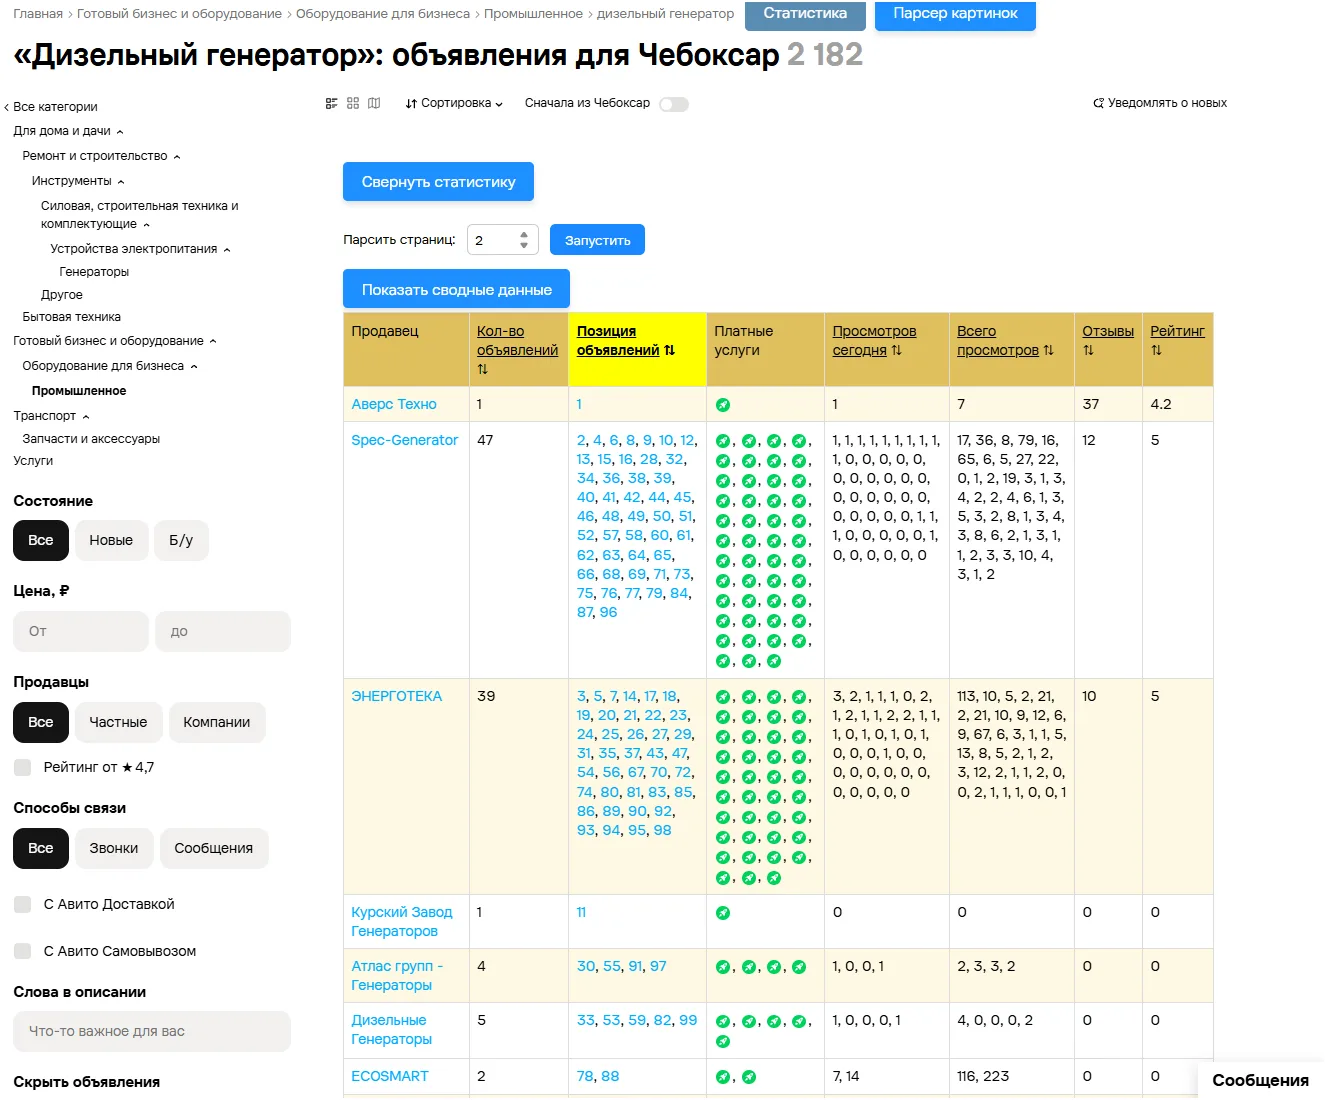Screen dimensions: 1325x1100
Task: Collapse the Инструменты category
Action: (121, 182)
